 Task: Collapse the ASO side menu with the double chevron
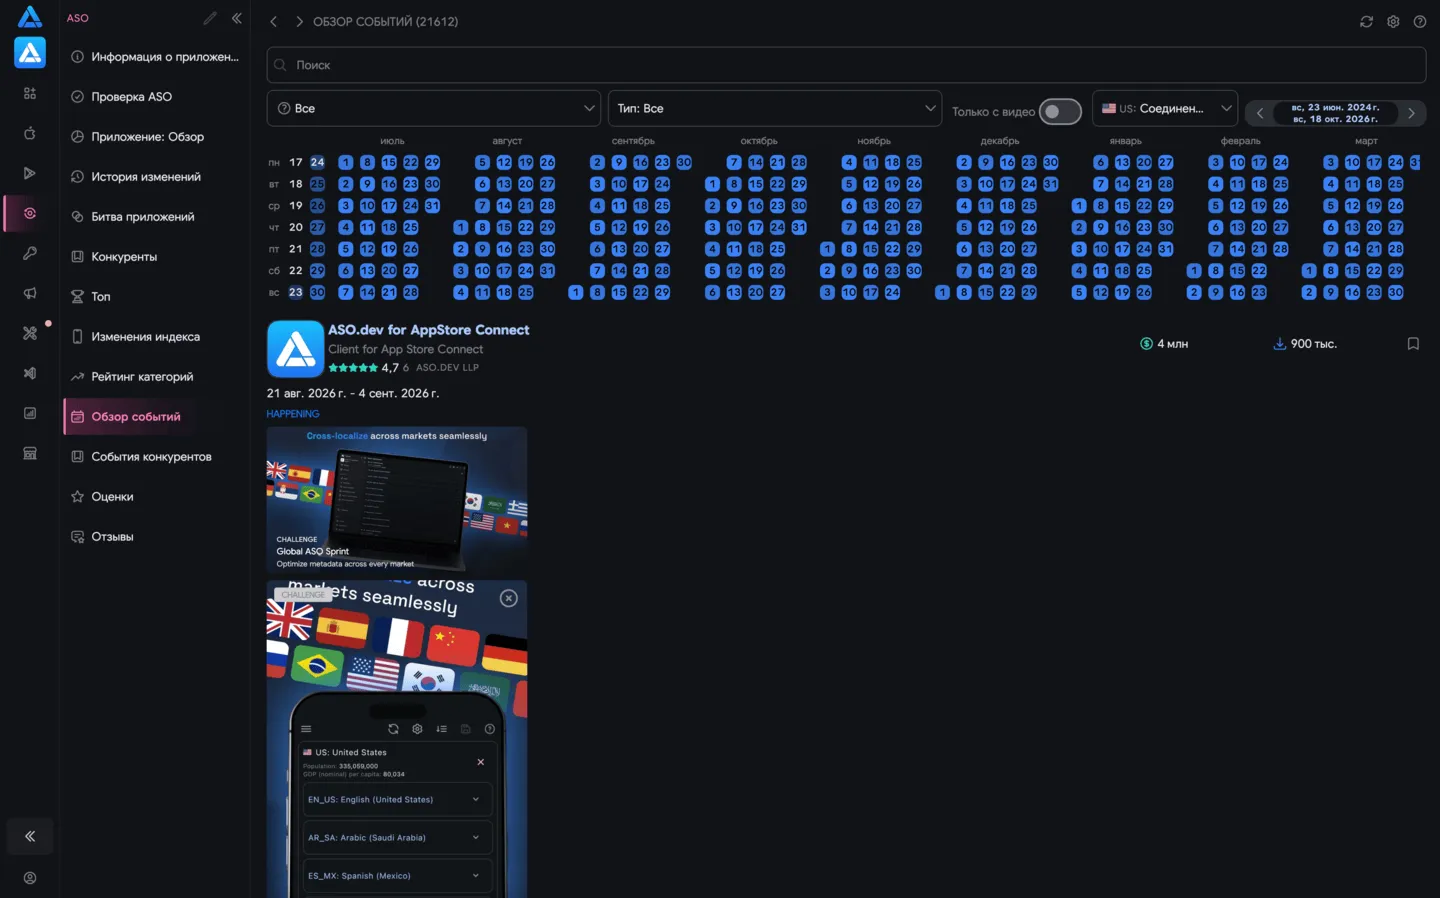[x=237, y=18]
